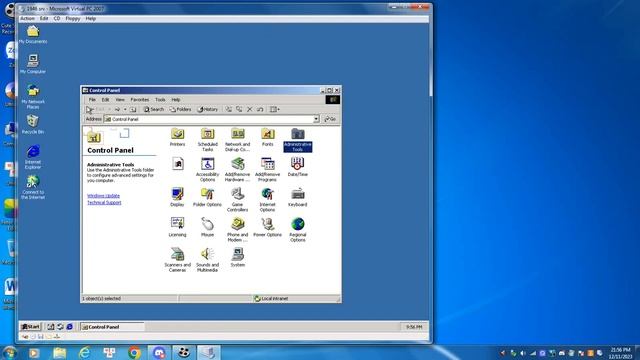Click the History toolbar button

208,109
